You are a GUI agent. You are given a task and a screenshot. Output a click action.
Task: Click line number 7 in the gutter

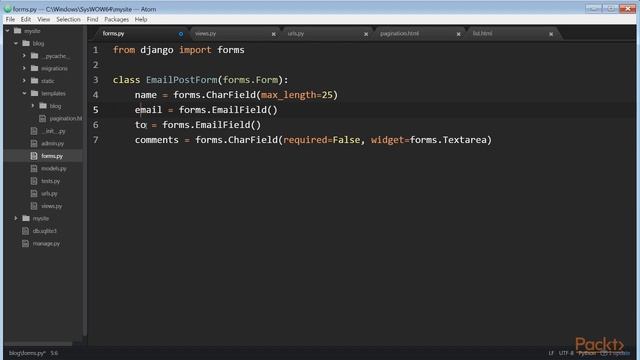[96, 140]
